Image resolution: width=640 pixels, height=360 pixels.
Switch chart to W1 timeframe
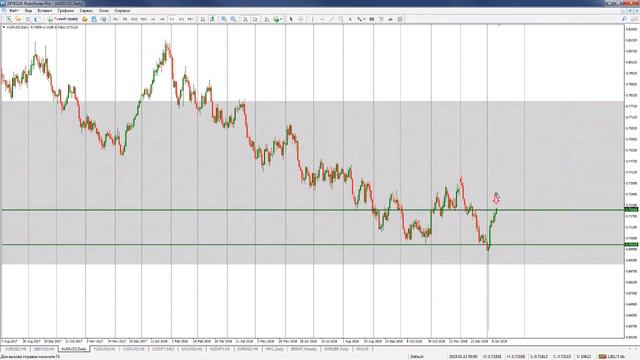[181, 19]
